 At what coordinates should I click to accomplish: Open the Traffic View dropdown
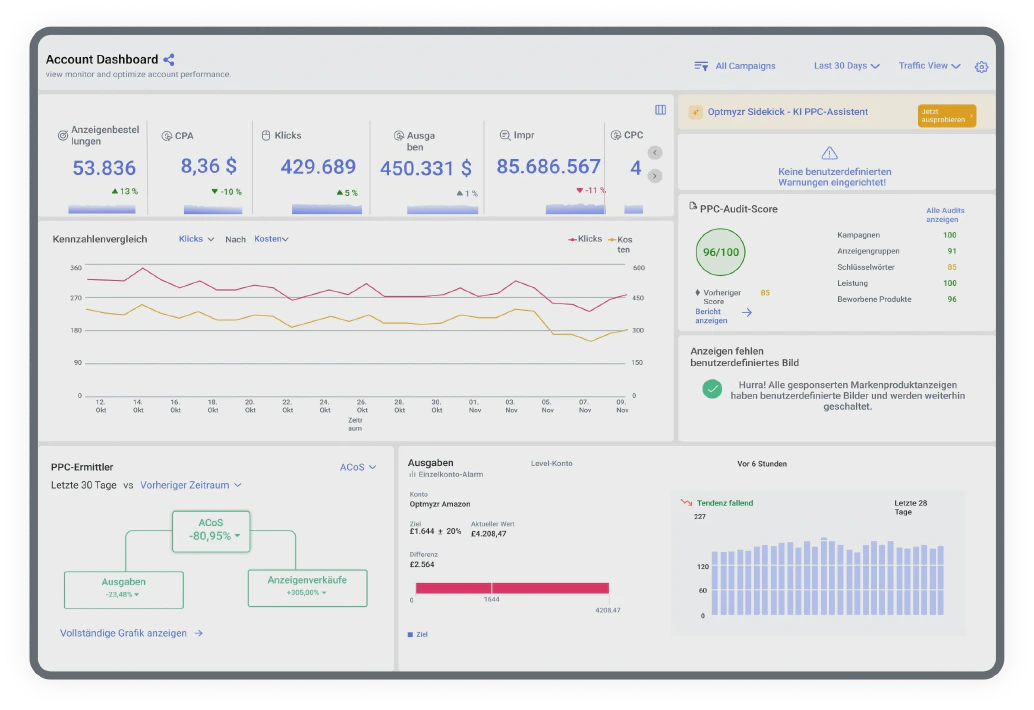pos(929,66)
